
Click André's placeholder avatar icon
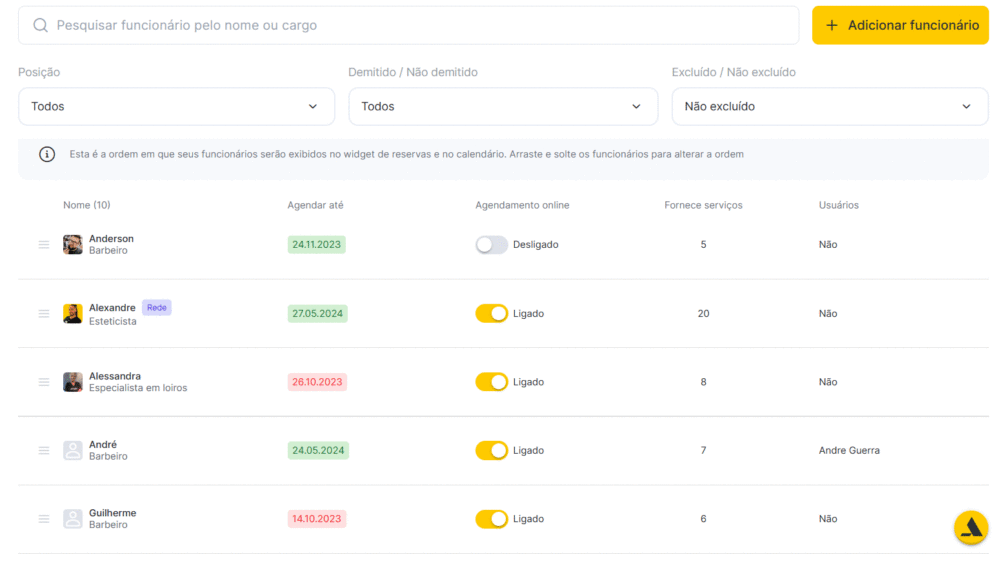pos(73,450)
